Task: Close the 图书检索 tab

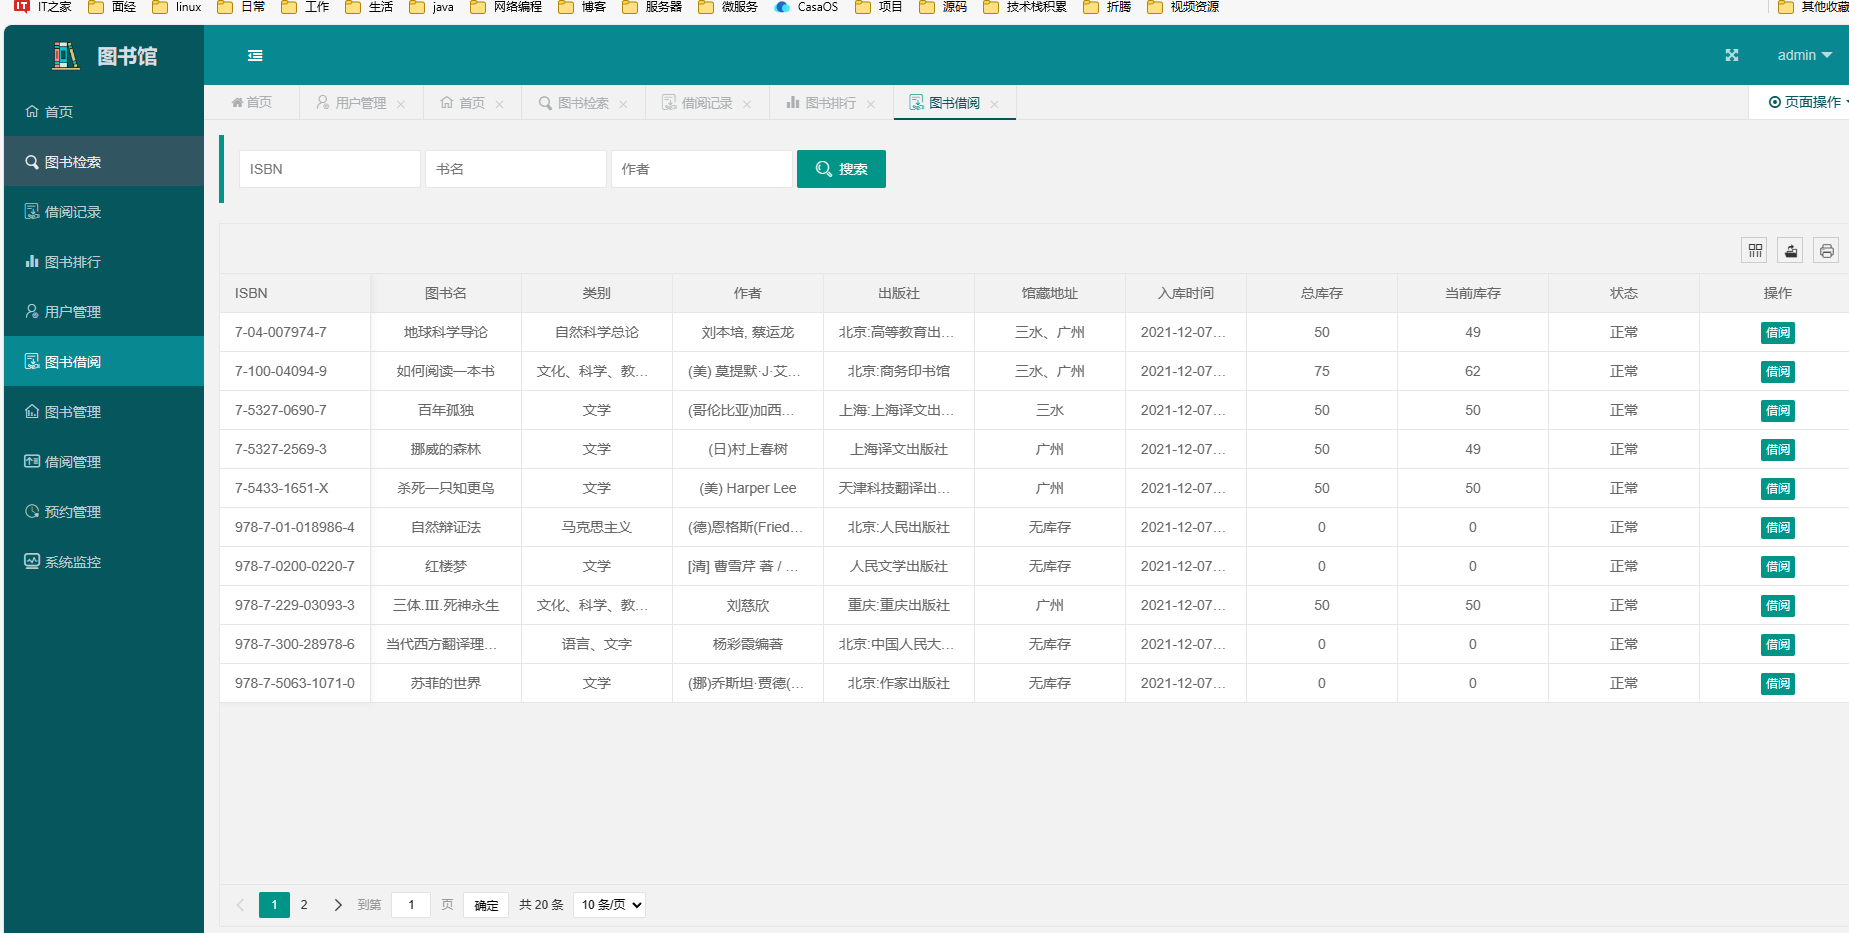Action: click(623, 104)
